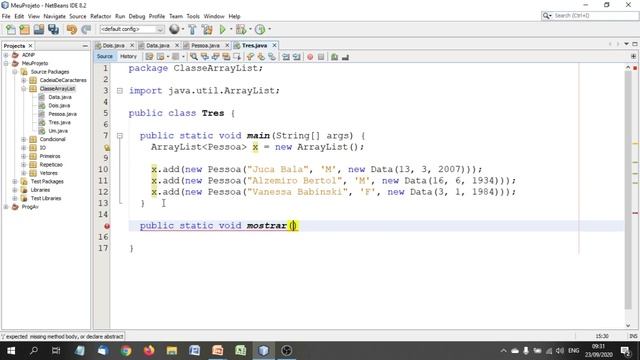The image size is (640, 360).
Task: Click the Shift Line Right icon
Action: pyautogui.click(x=297, y=57)
